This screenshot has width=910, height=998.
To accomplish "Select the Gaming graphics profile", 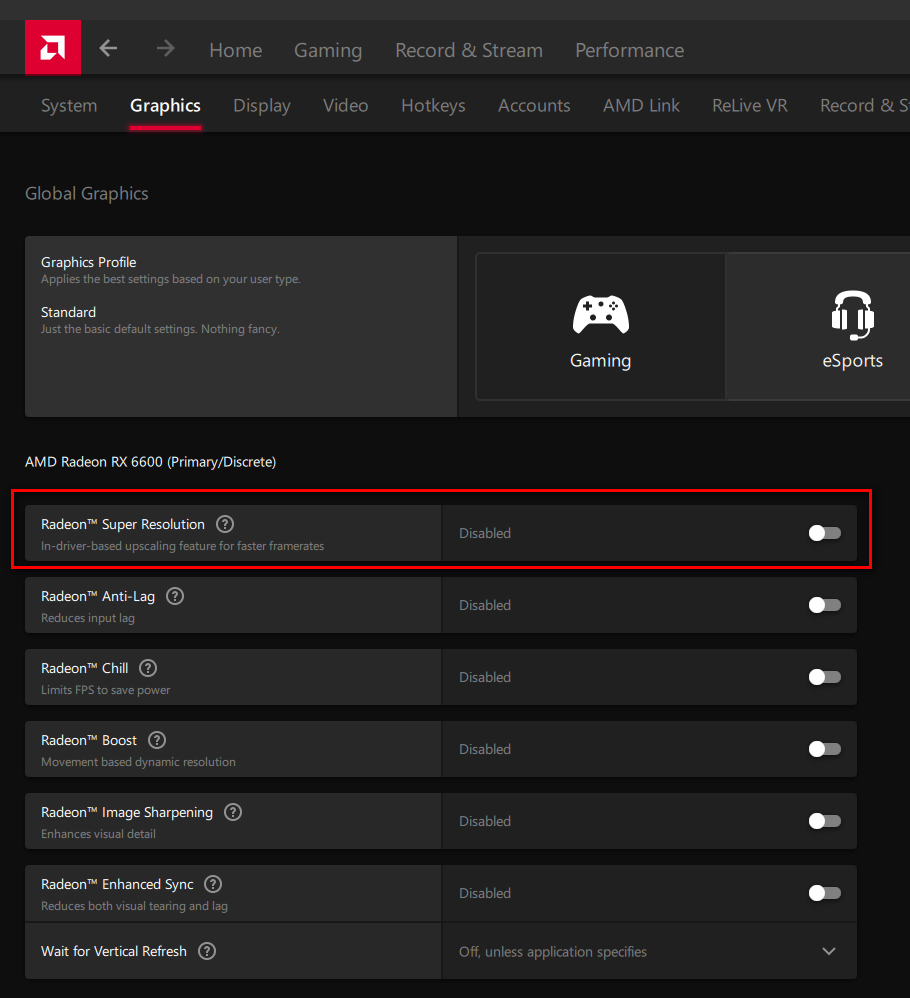I will click(x=600, y=328).
